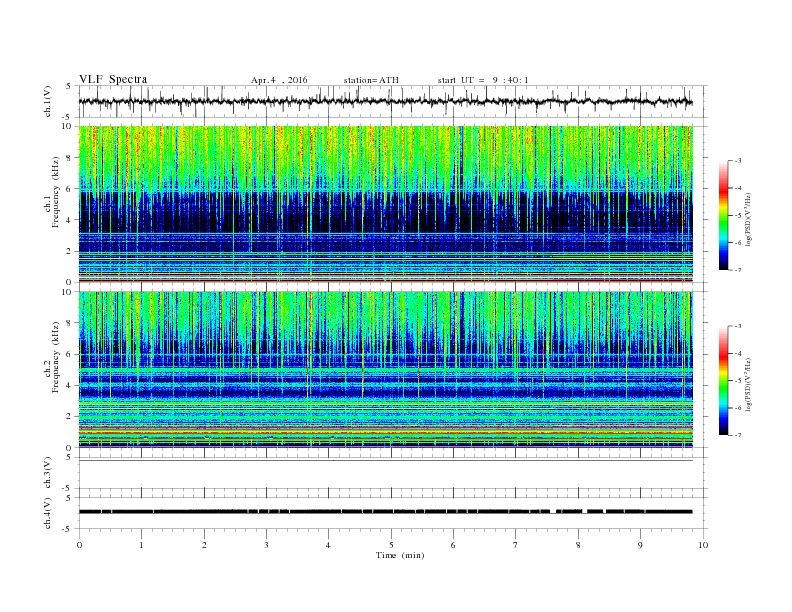The width and height of the screenshot is (792, 612).
Task: Click the time axis tick label '1'
Action: click(141, 545)
